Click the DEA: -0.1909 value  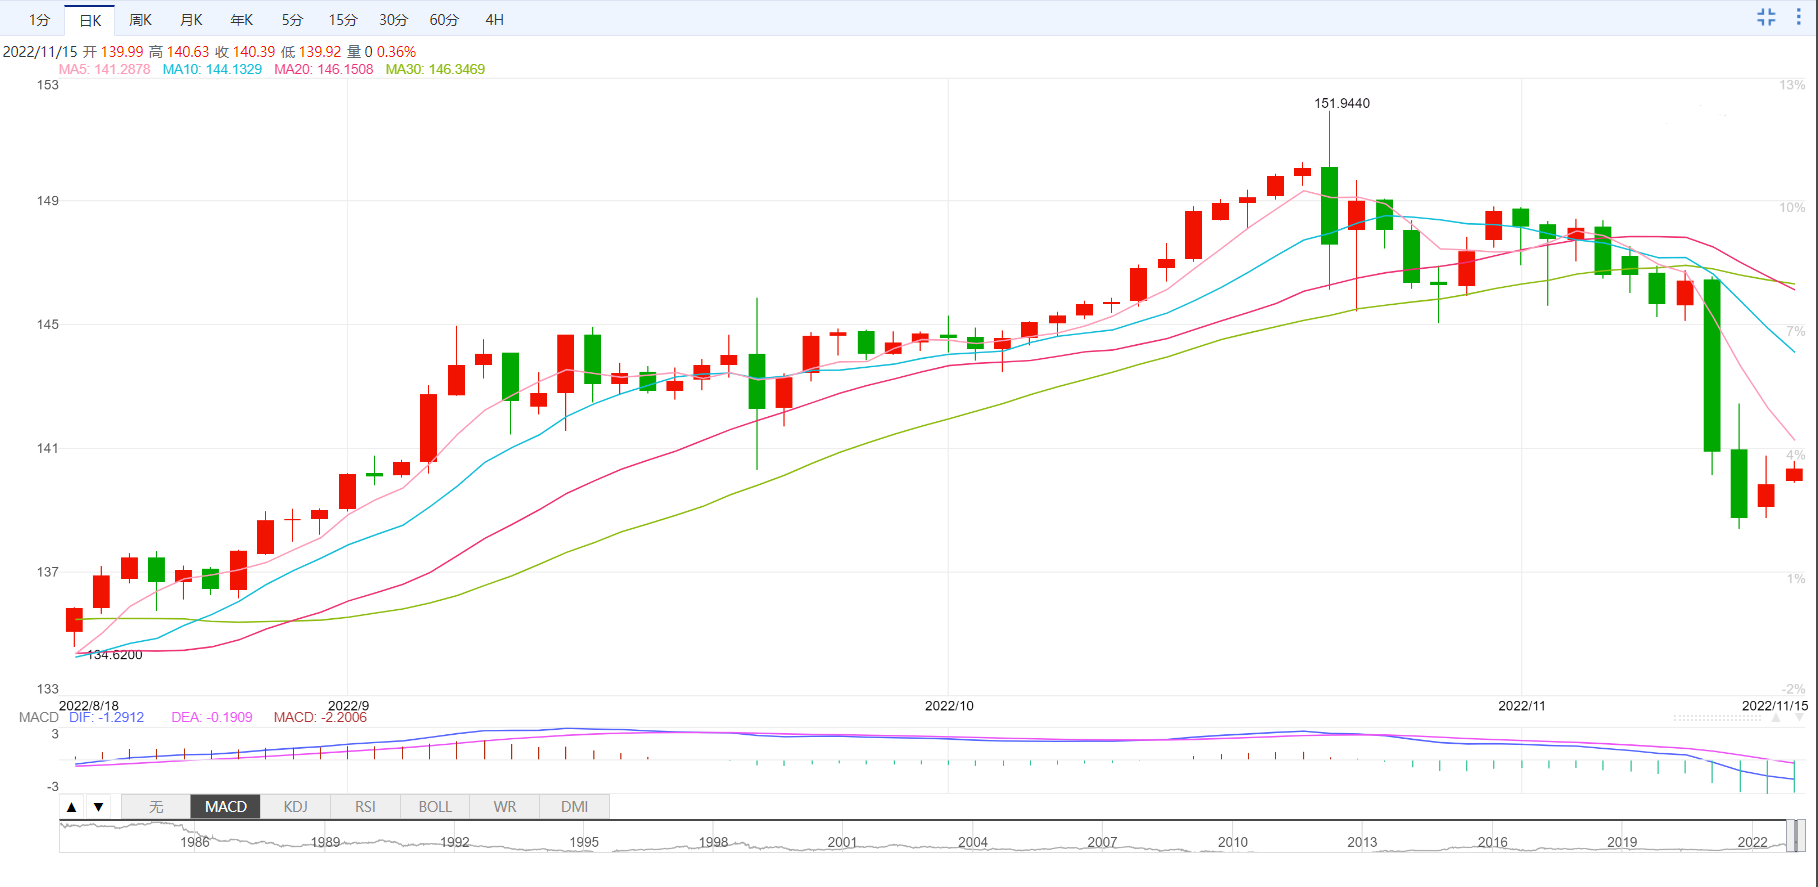(x=212, y=717)
